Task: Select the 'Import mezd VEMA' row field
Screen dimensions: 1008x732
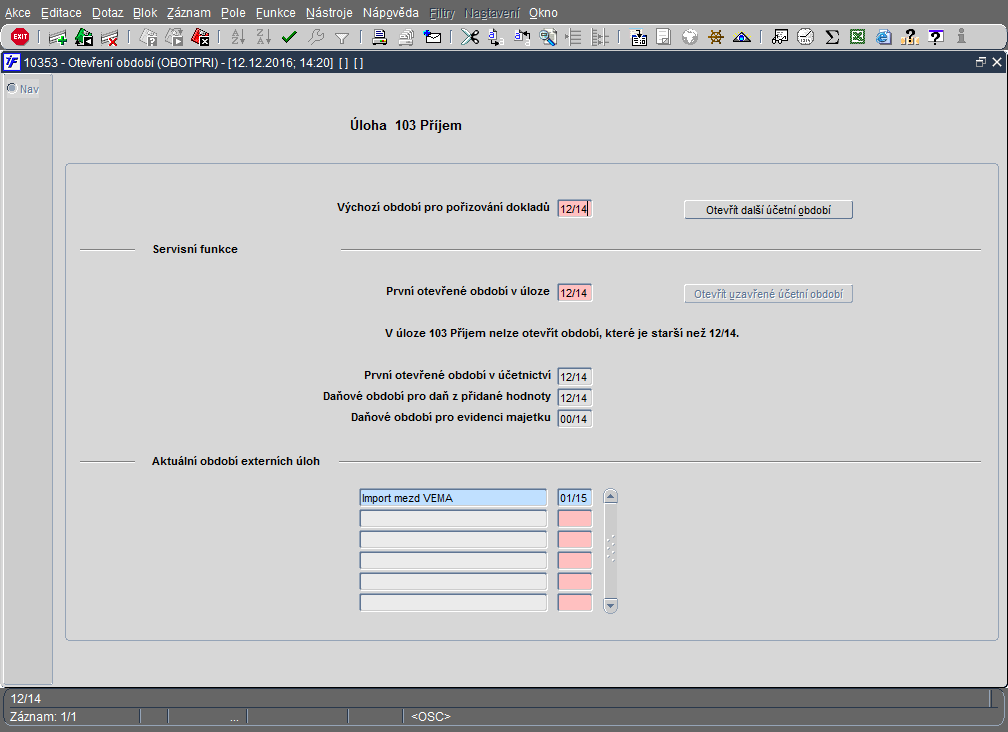Action: click(x=453, y=498)
